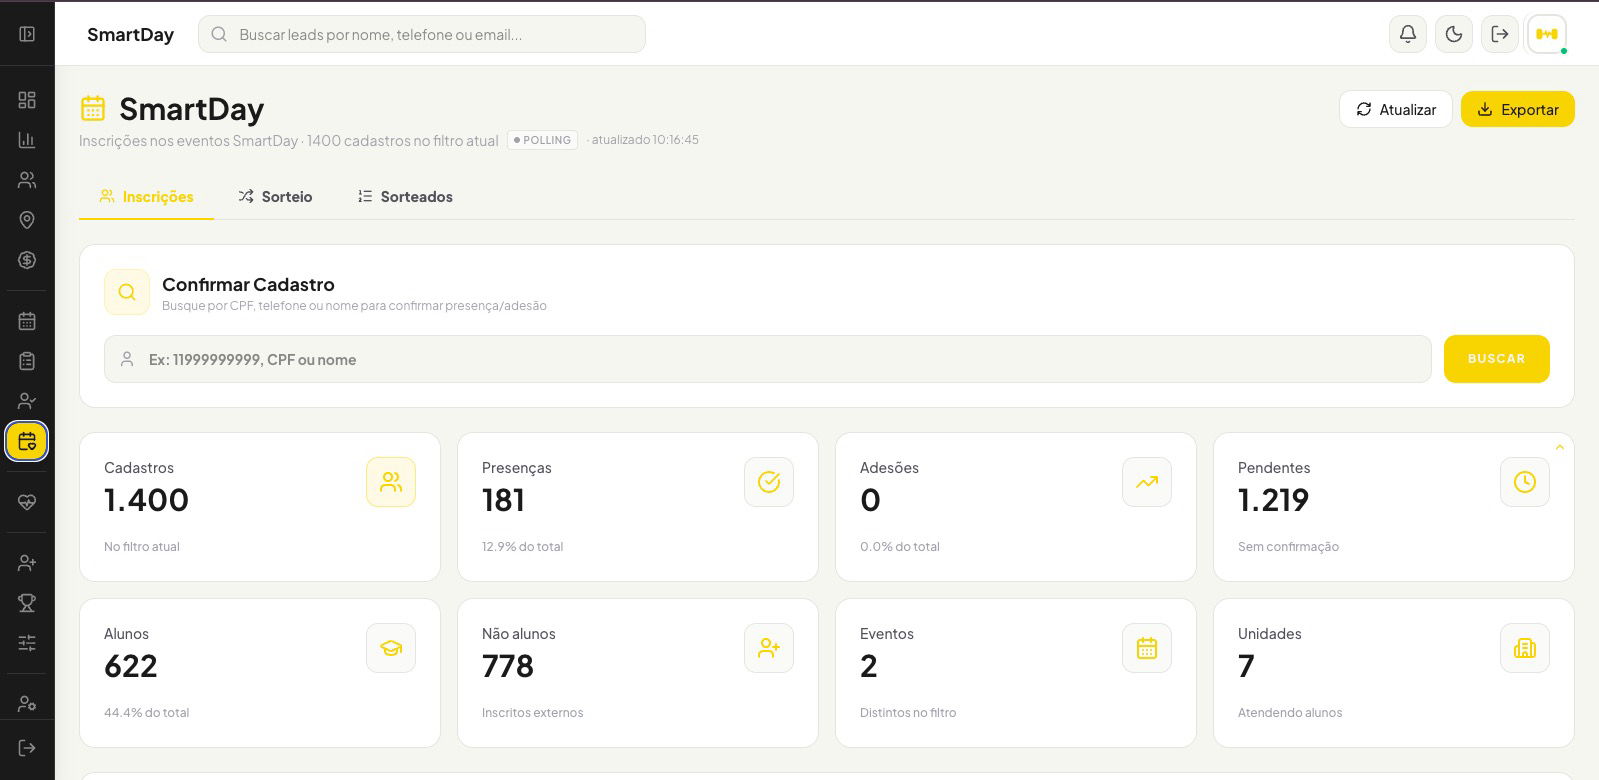1599x780 pixels.
Task: Open the trophy icon in the sidebar
Action: [27, 603]
